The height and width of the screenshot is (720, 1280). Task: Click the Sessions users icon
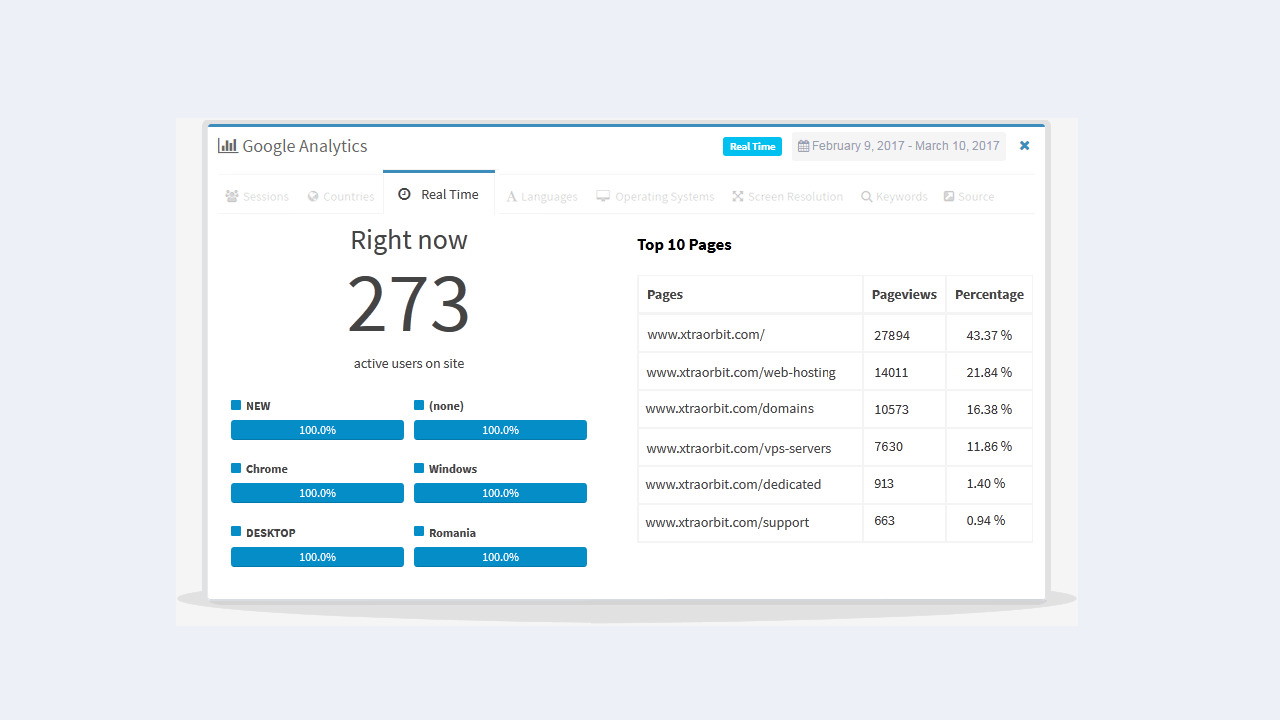pos(232,197)
